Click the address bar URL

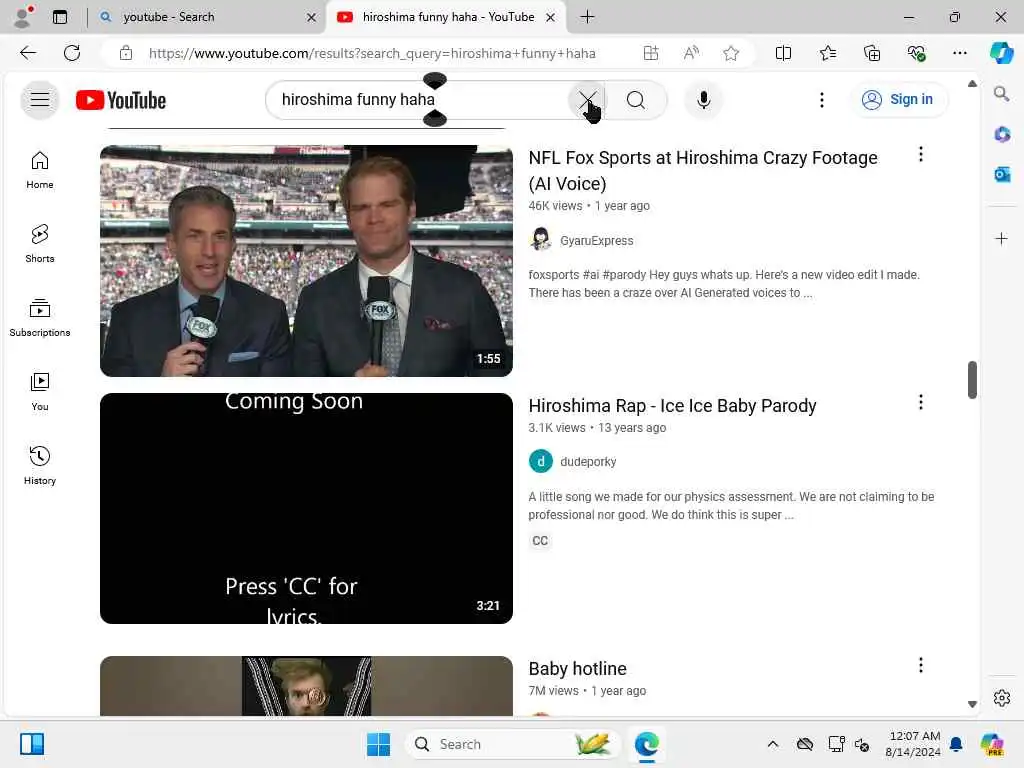[372, 54]
